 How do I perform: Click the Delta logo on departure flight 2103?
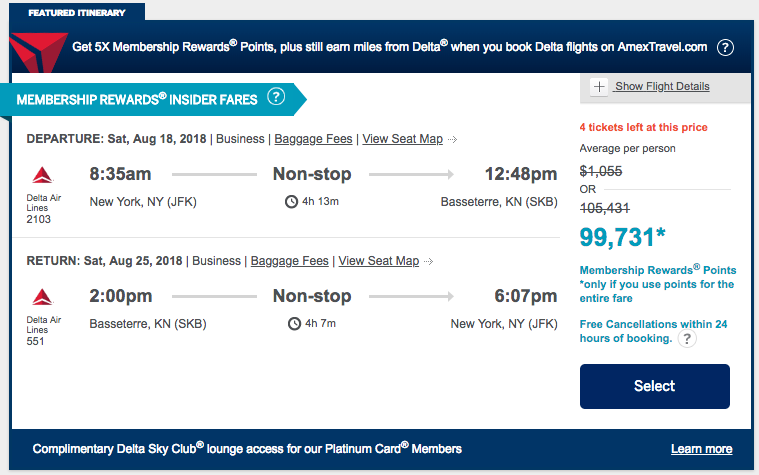pos(42,175)
